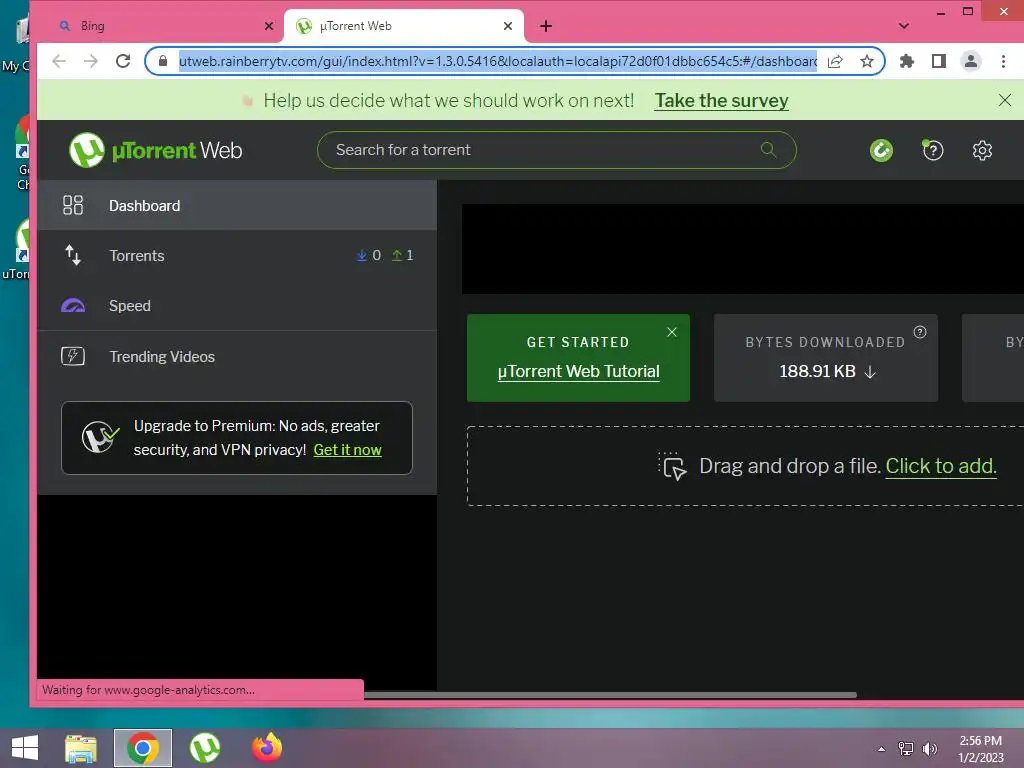Click the Chrome taskbar icon

(x=143, y=748)
